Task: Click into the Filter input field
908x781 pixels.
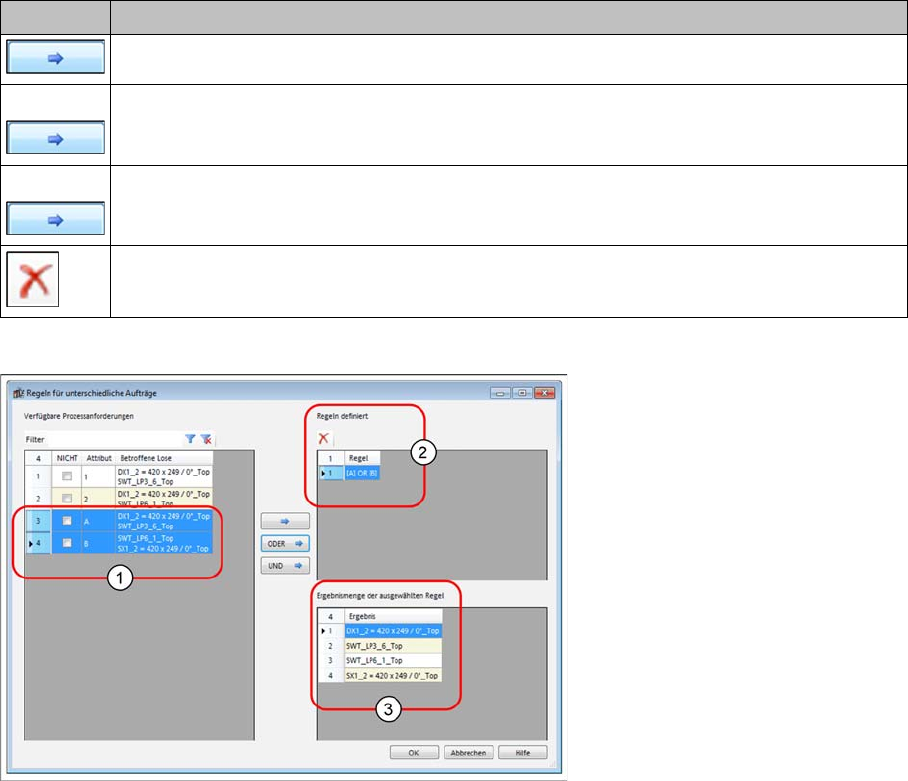Action: (x=113, y=439)
